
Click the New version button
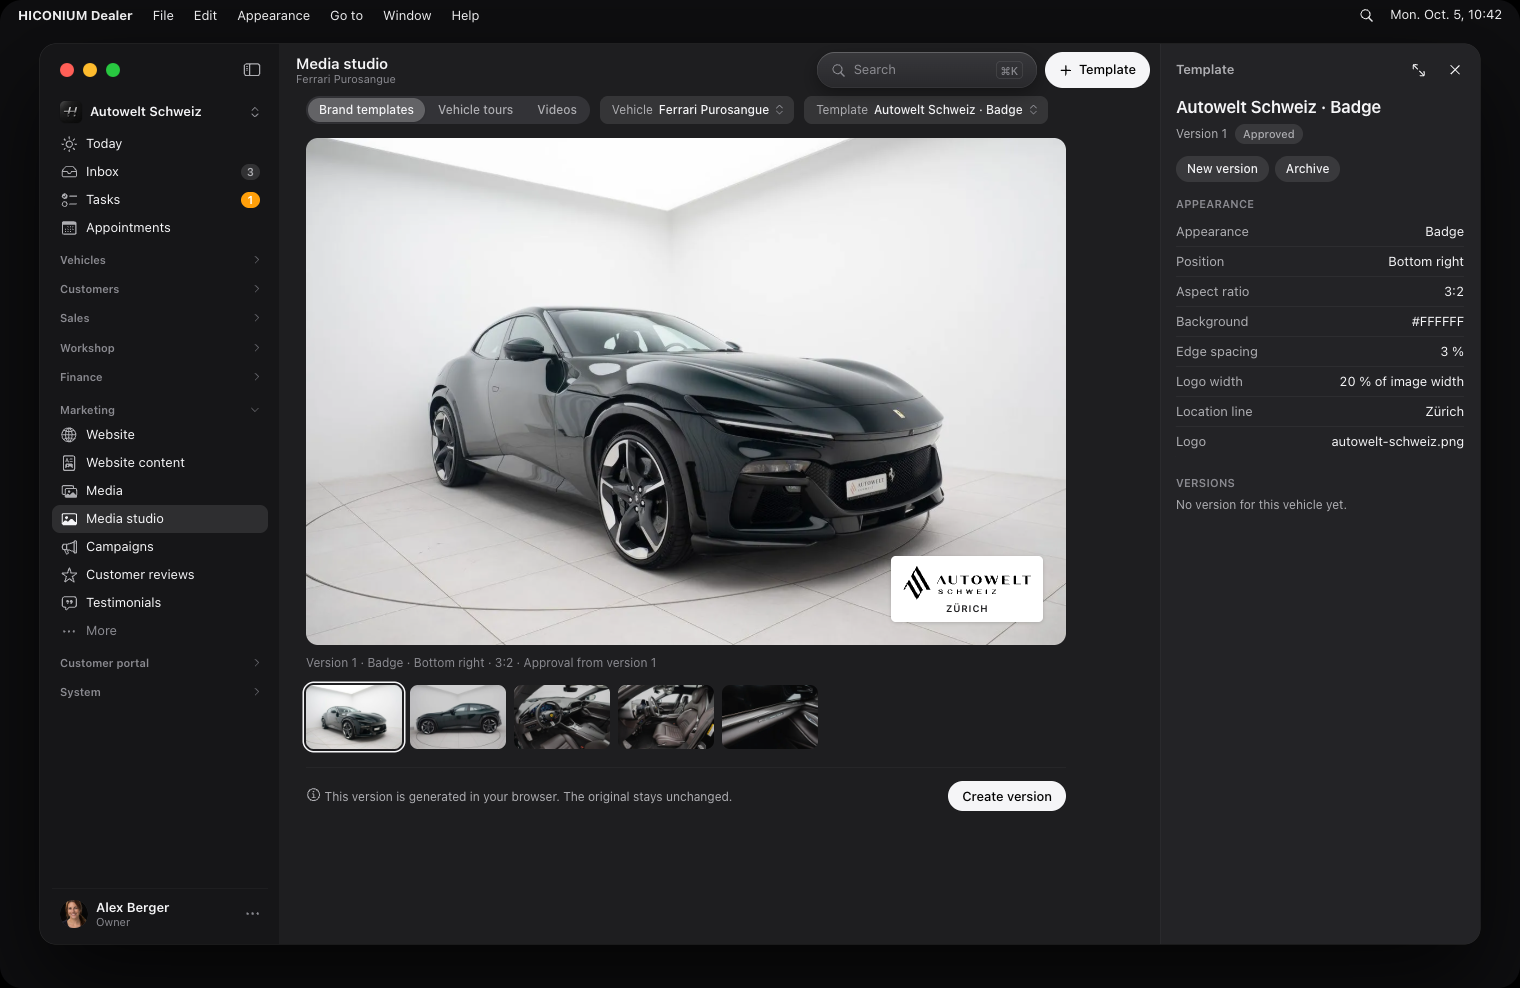pyautogui.click(x=1222, y=169)
